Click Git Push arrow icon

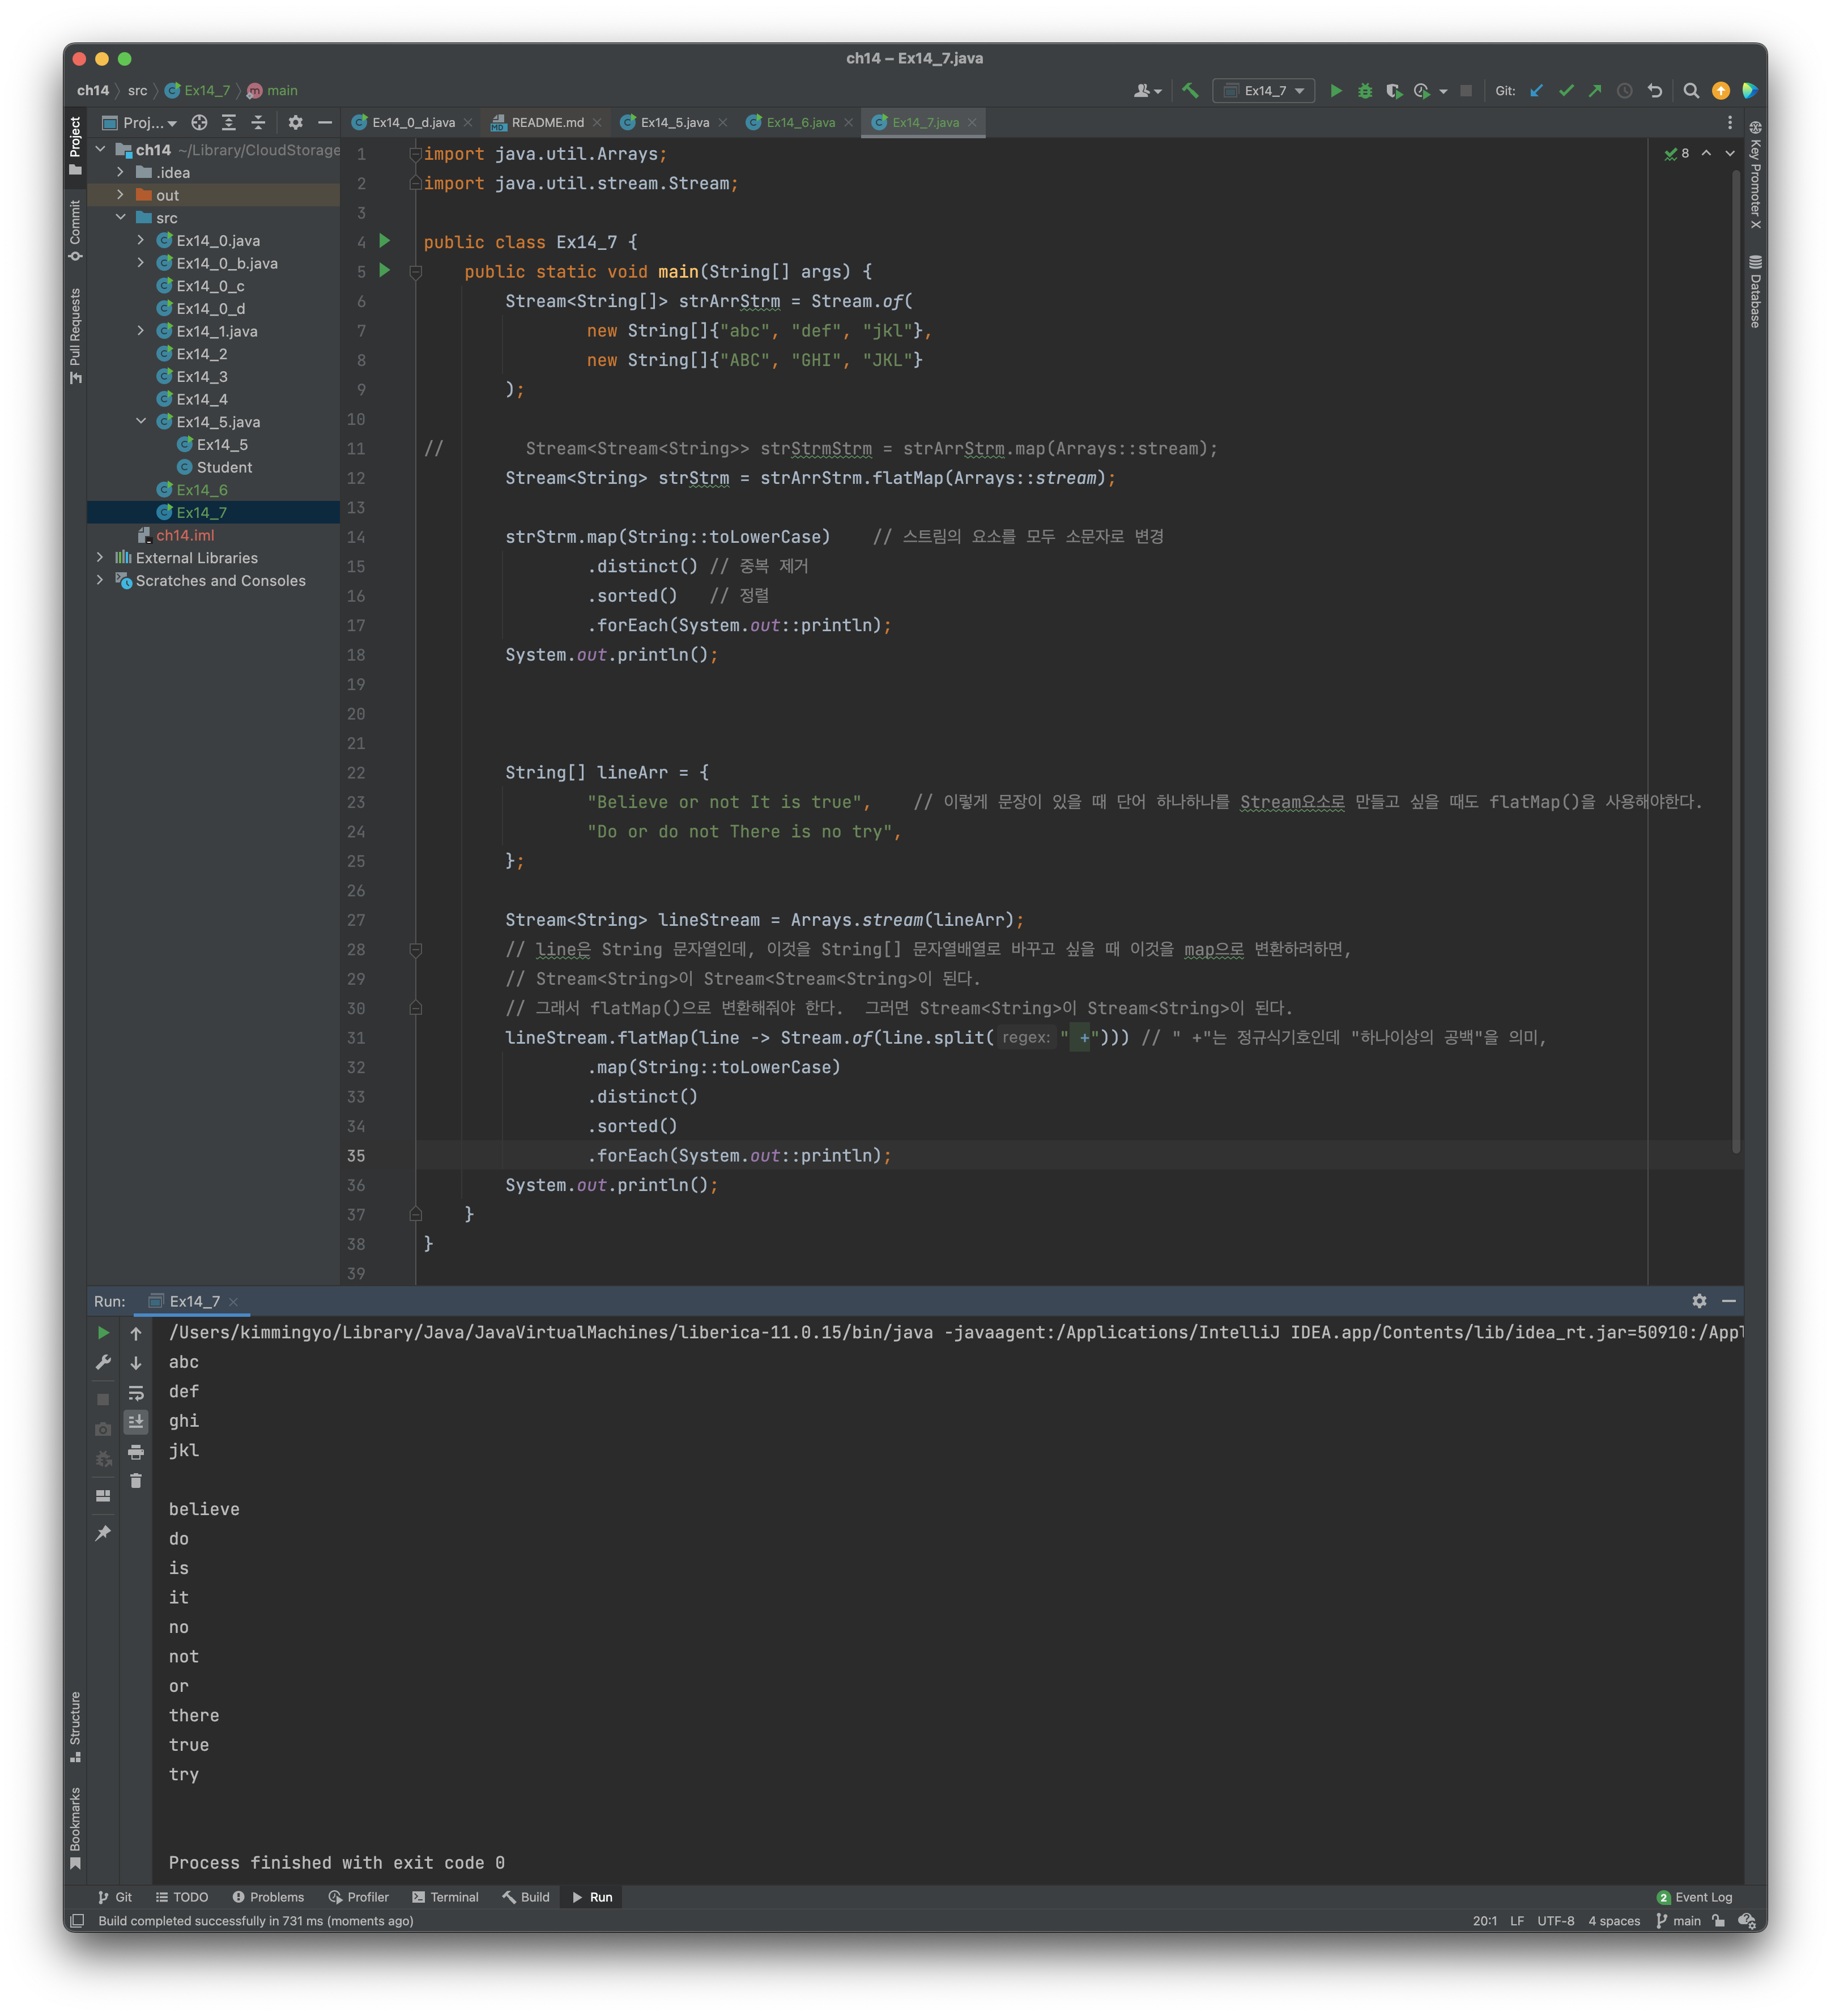click(1595, 91)
